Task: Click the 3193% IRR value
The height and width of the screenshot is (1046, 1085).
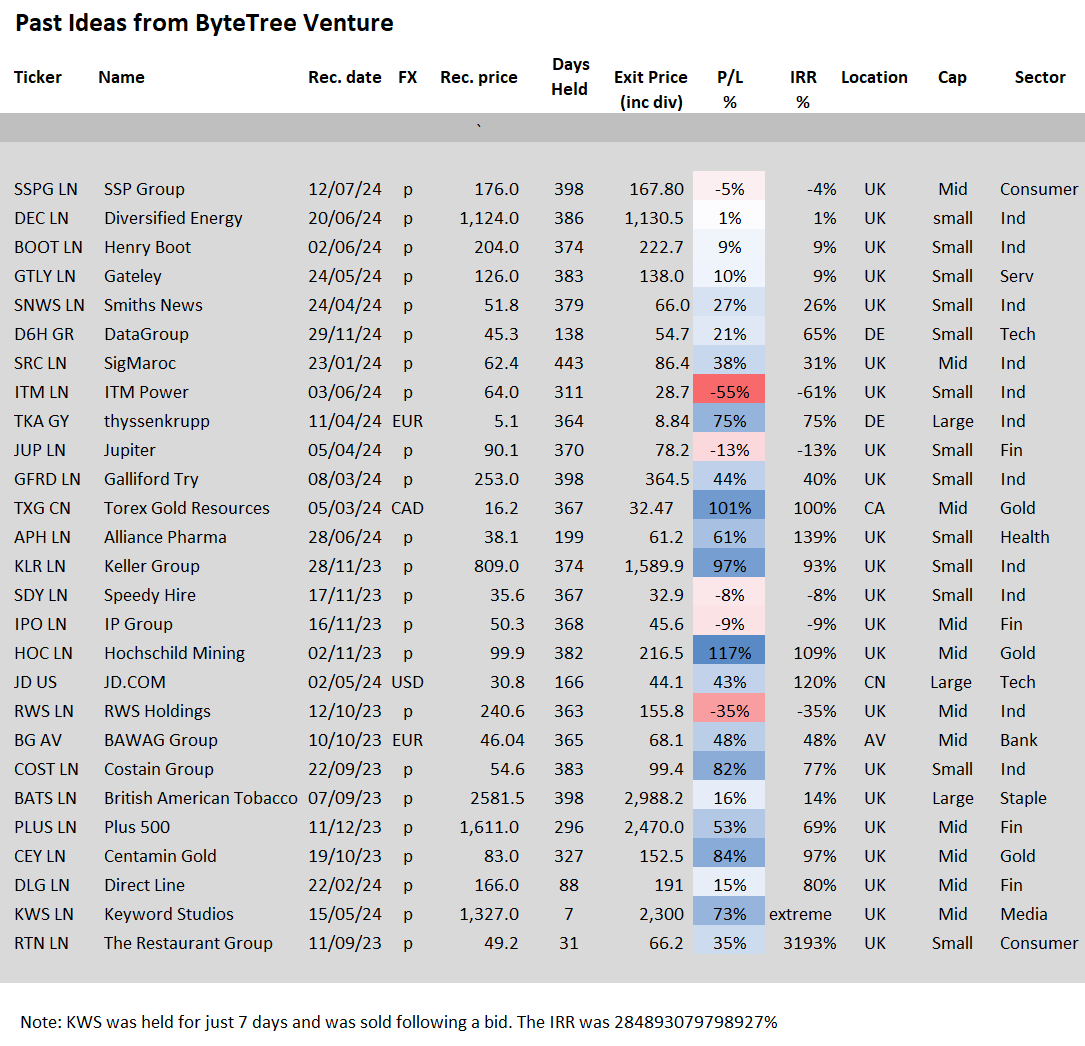Action: click(811, 943)
